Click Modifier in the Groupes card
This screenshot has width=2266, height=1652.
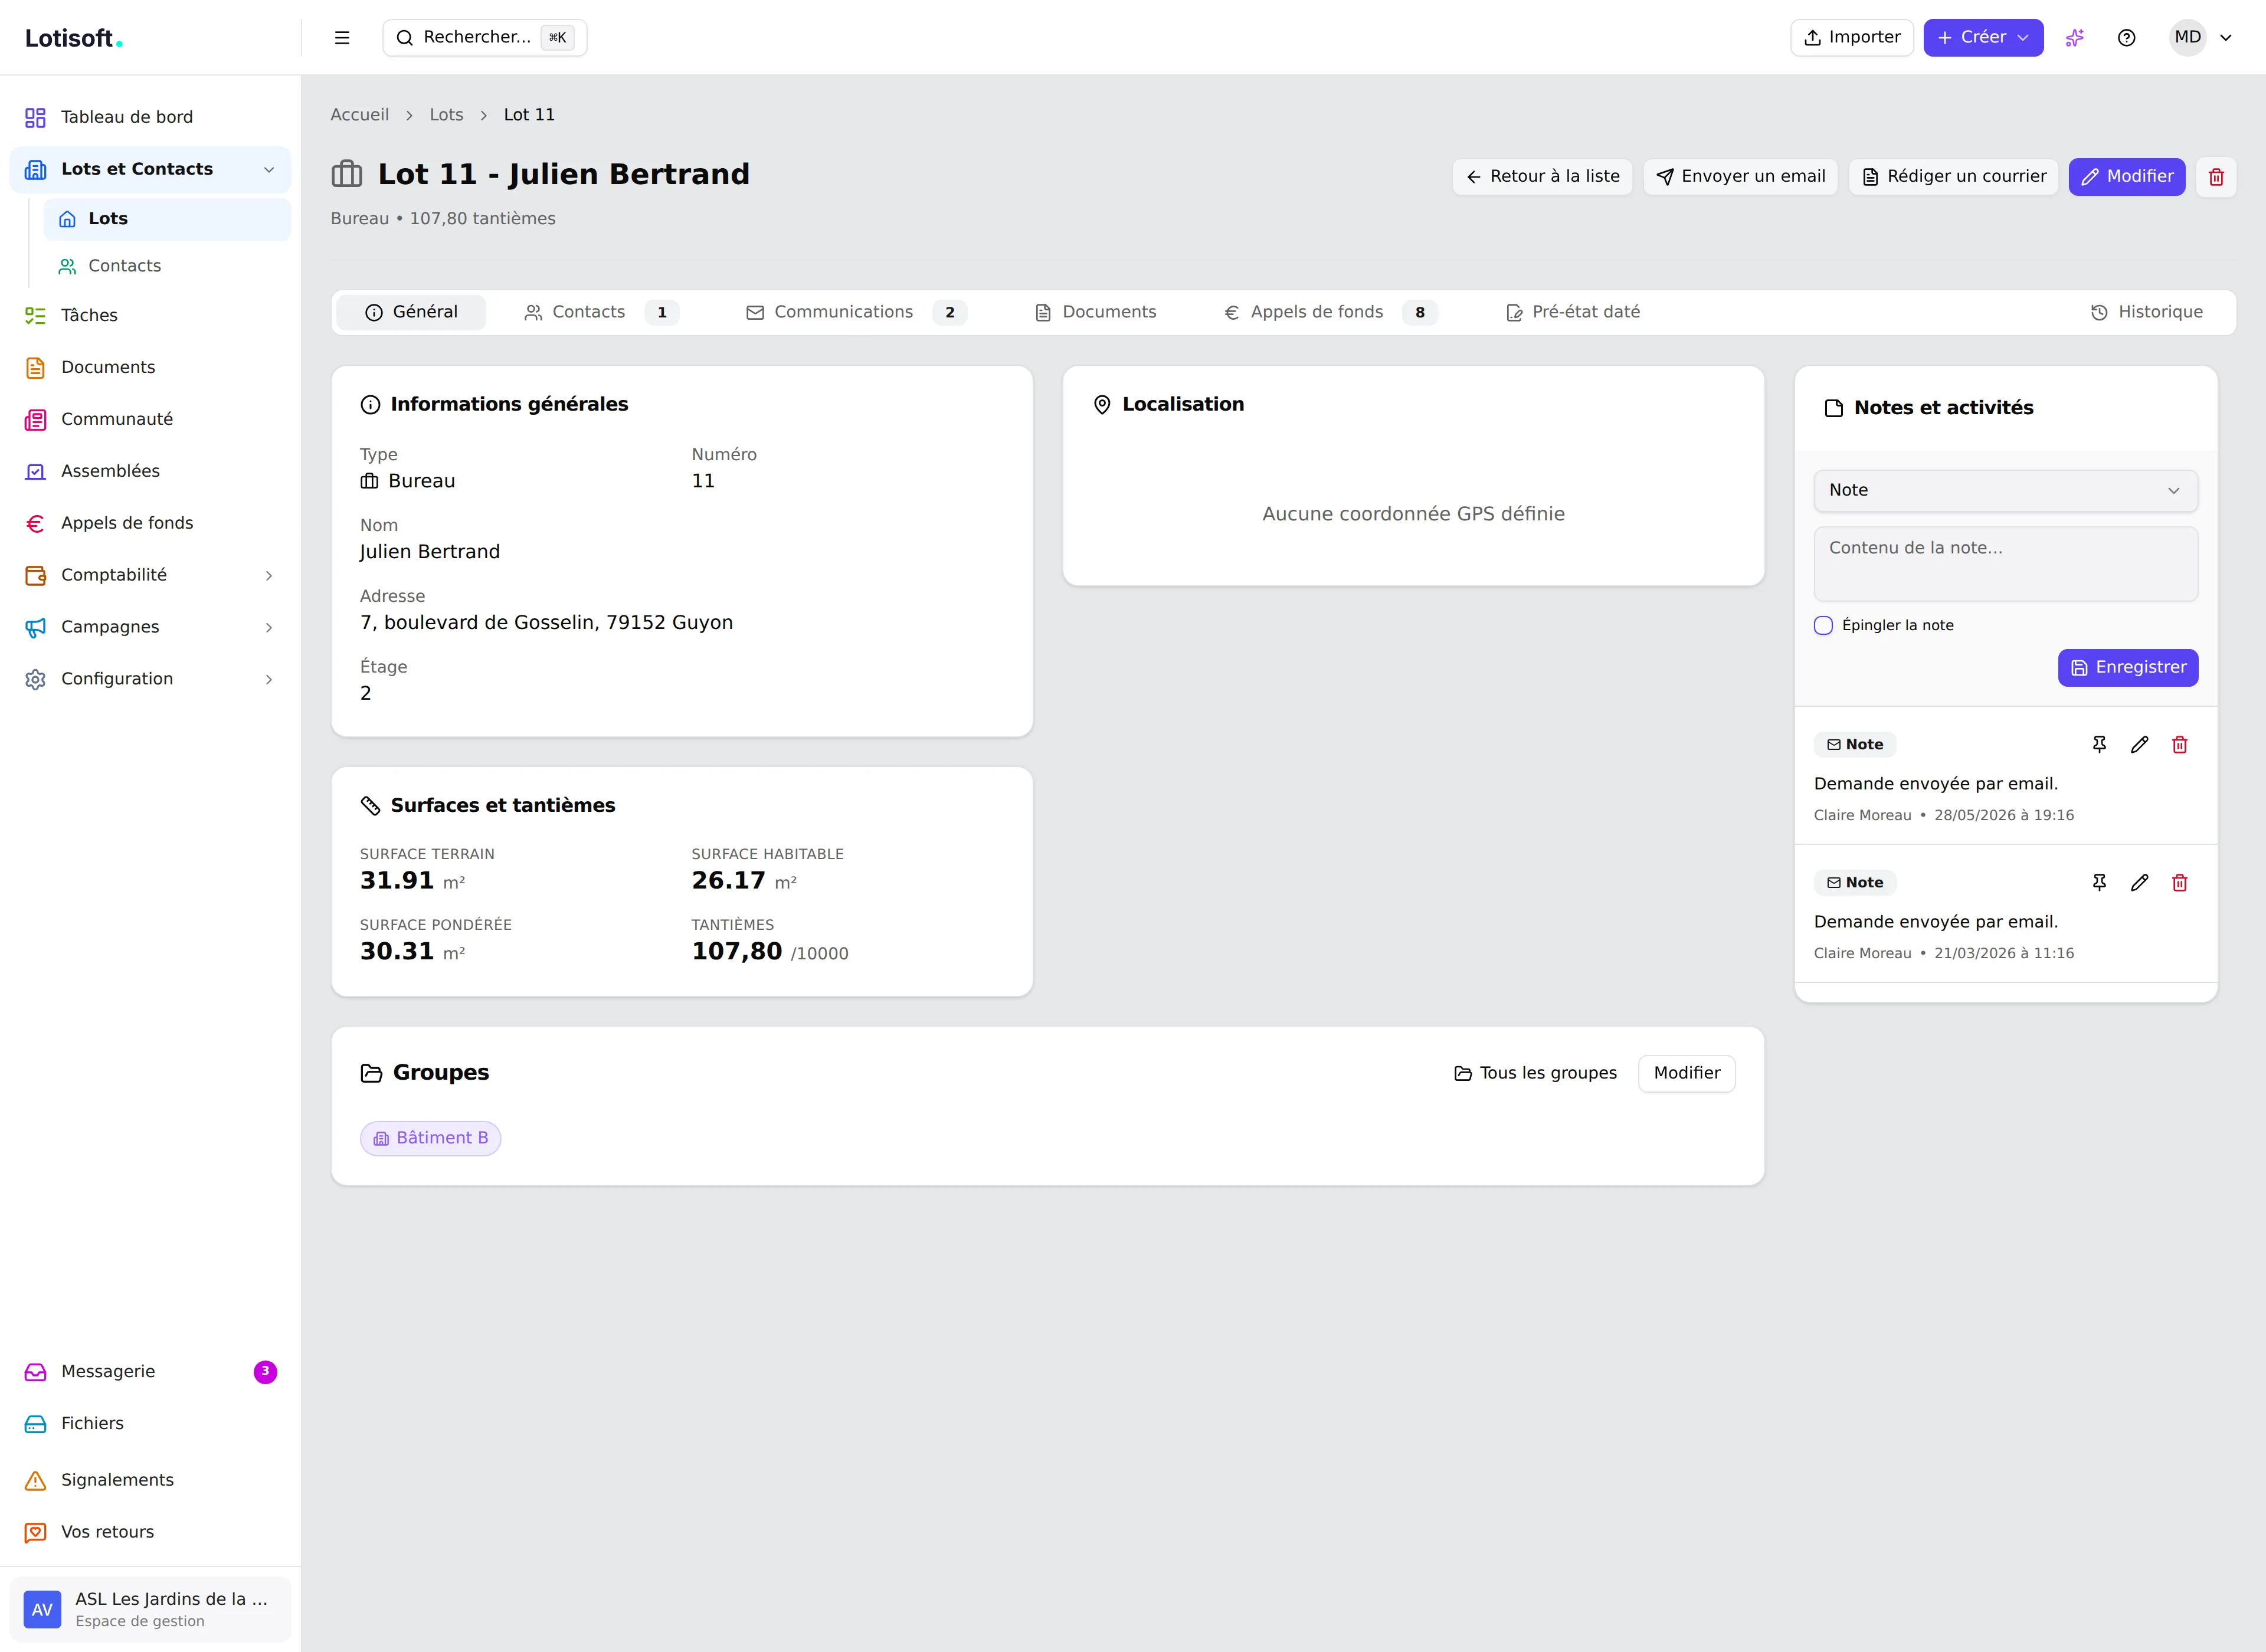1686,1074
